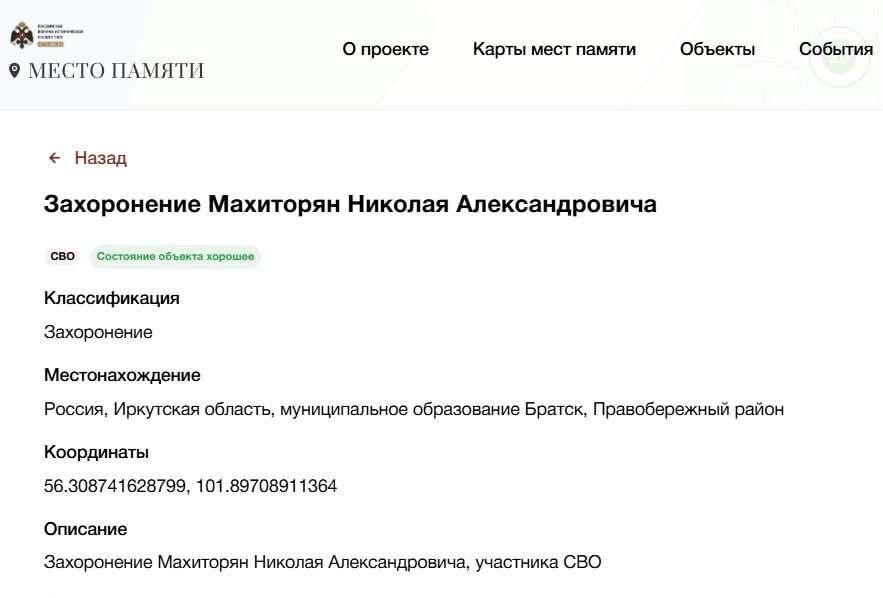Click the burial page title heading
The width and height of the screenshot is (883, 598).
click(x=350, y=205)
